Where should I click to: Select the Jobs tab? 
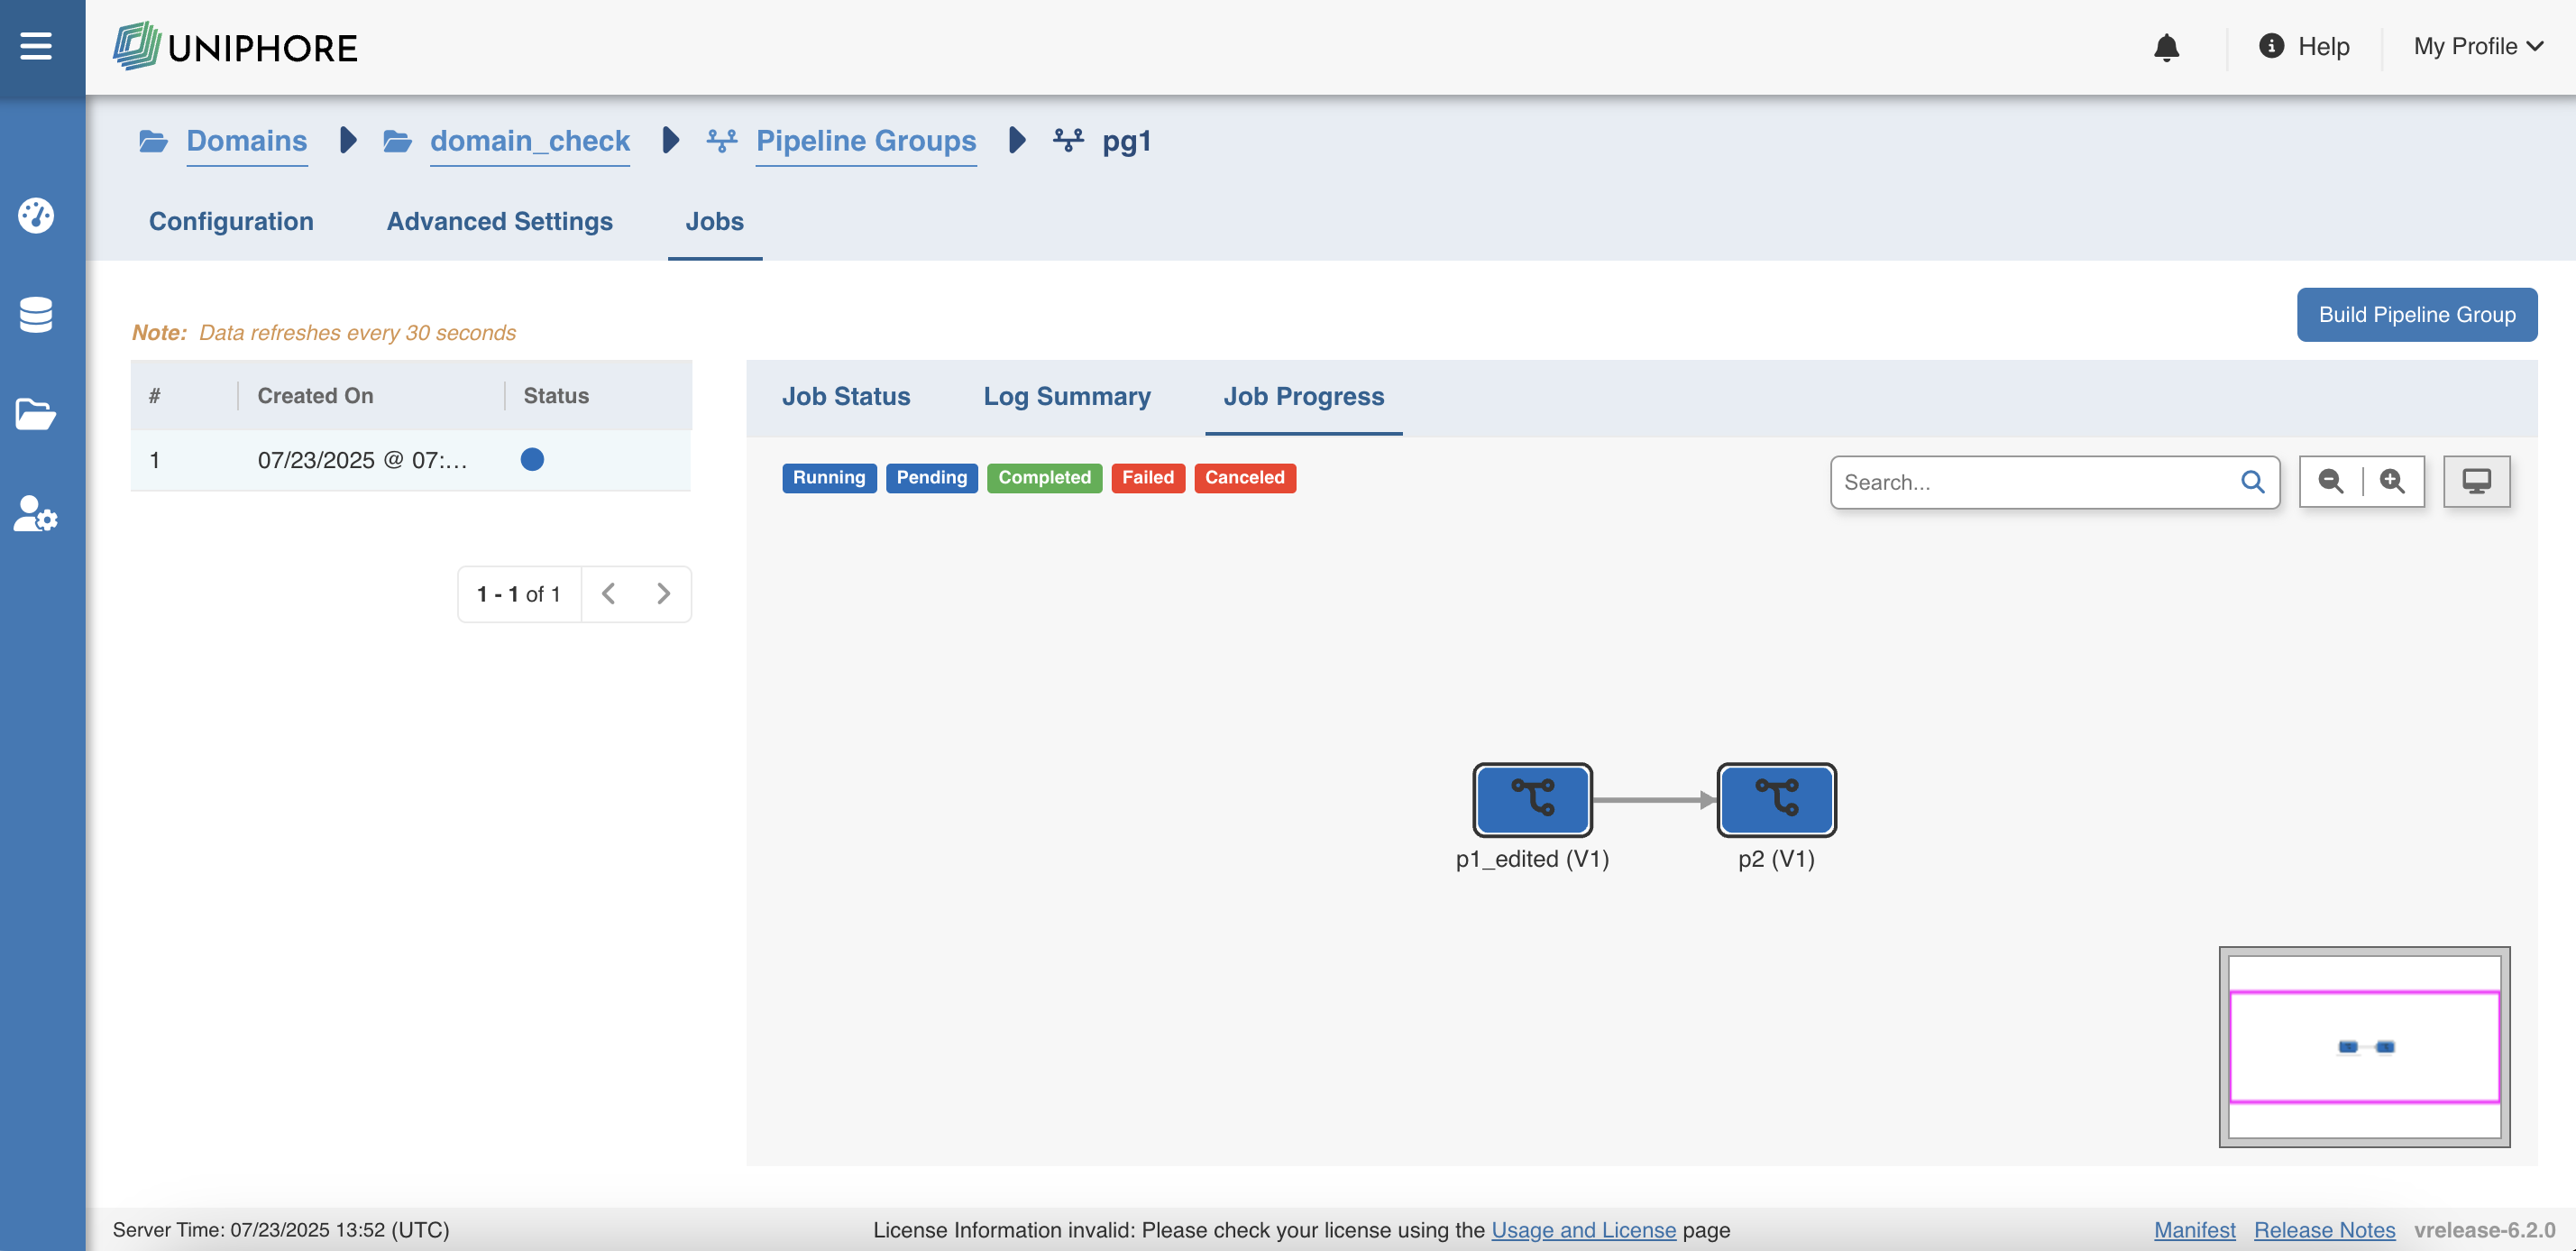(715, 222)
